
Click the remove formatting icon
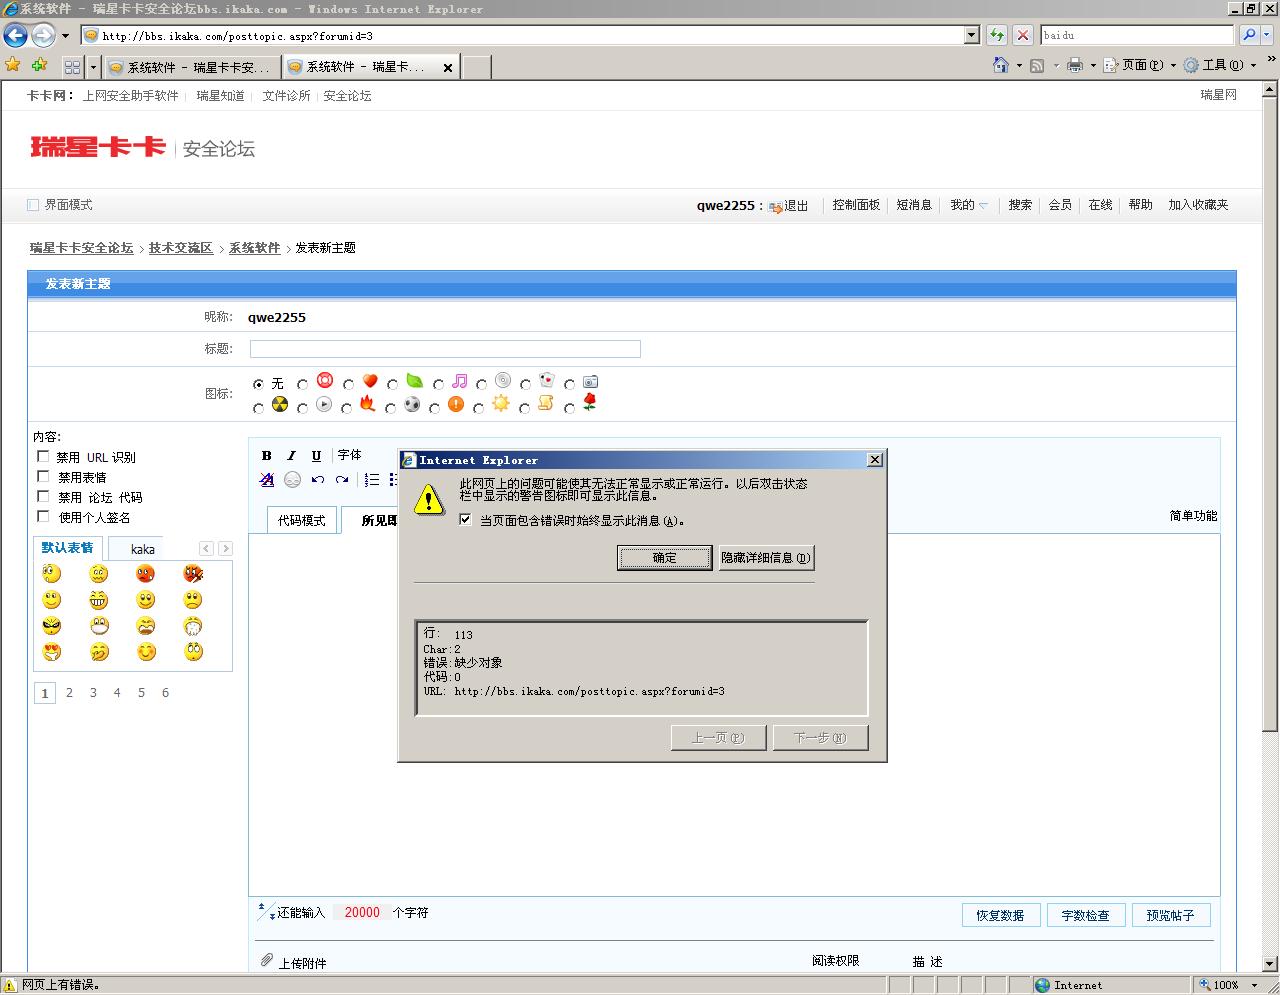267,479
